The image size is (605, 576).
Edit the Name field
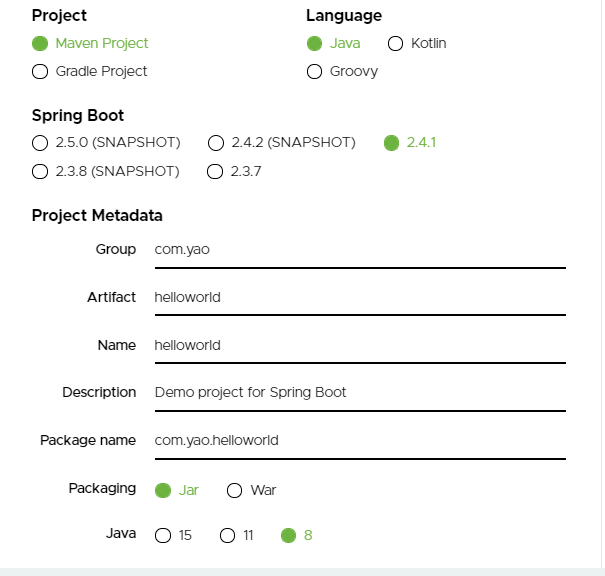click(x=359, y=346)
